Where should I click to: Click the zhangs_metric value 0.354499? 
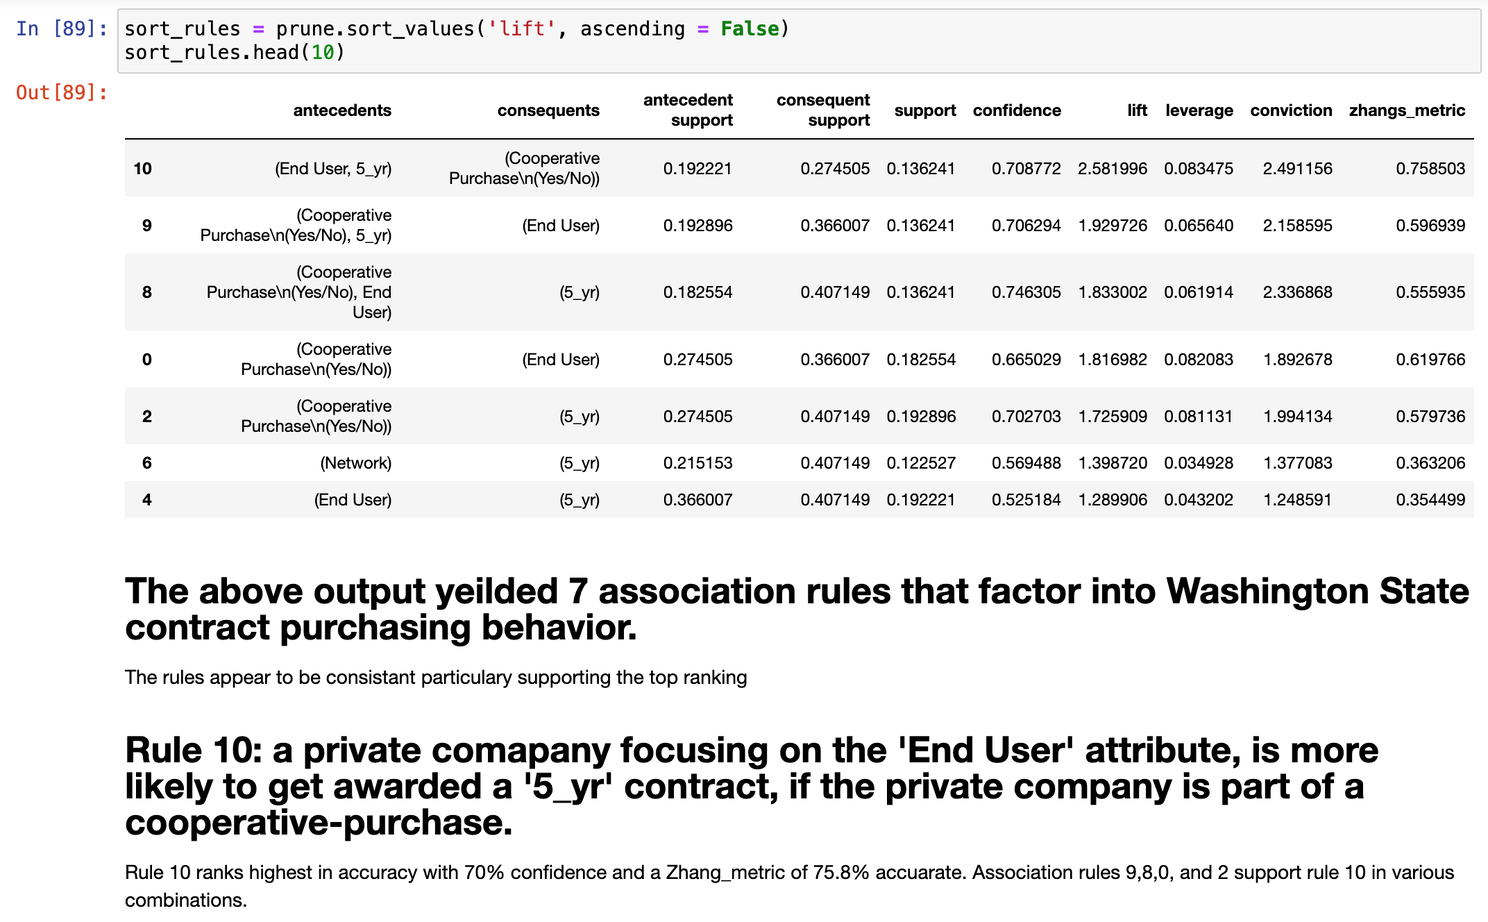click(x=1430, y=500)
